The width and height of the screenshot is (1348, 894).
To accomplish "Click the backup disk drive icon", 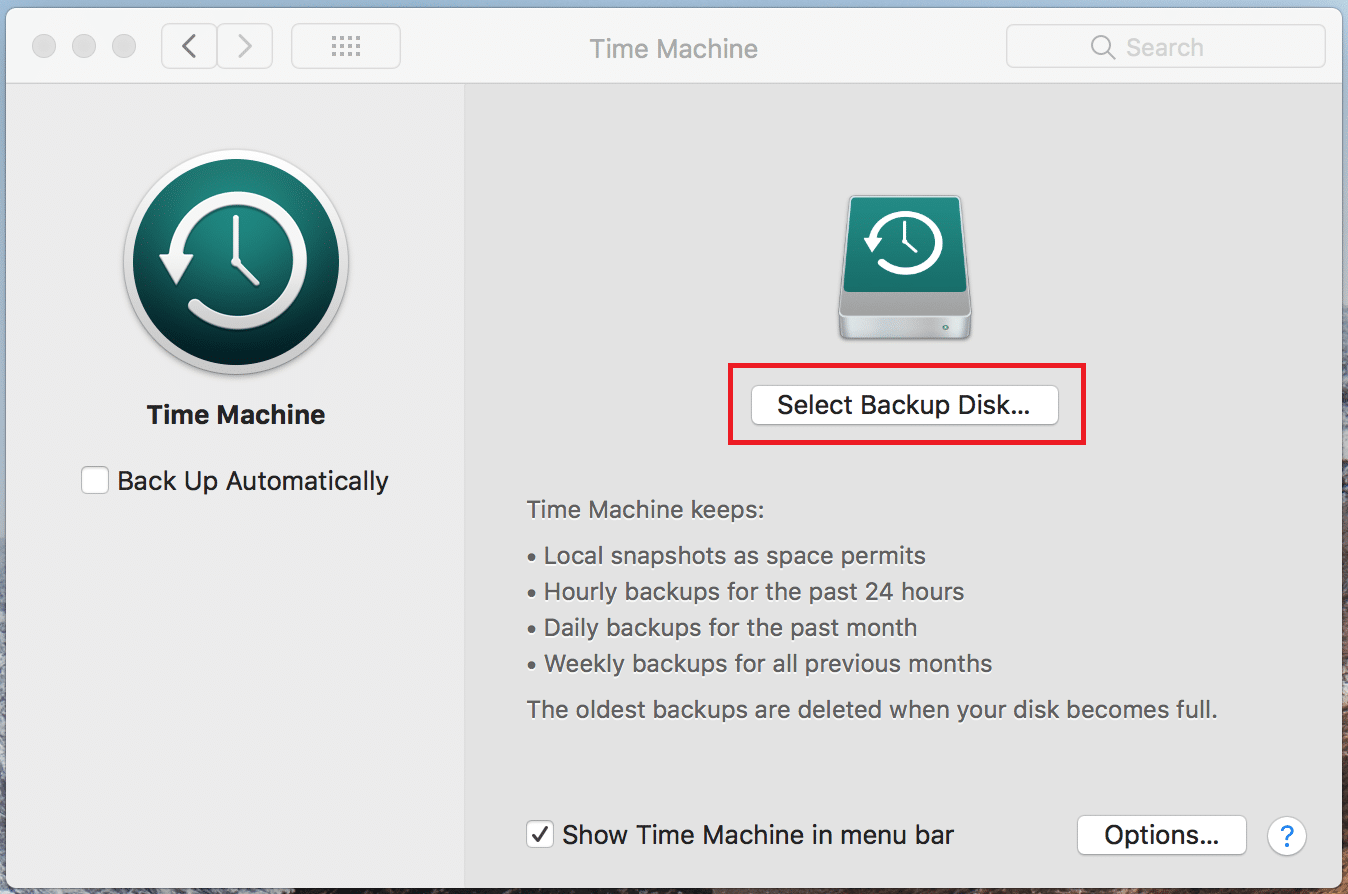I will 903,265.
